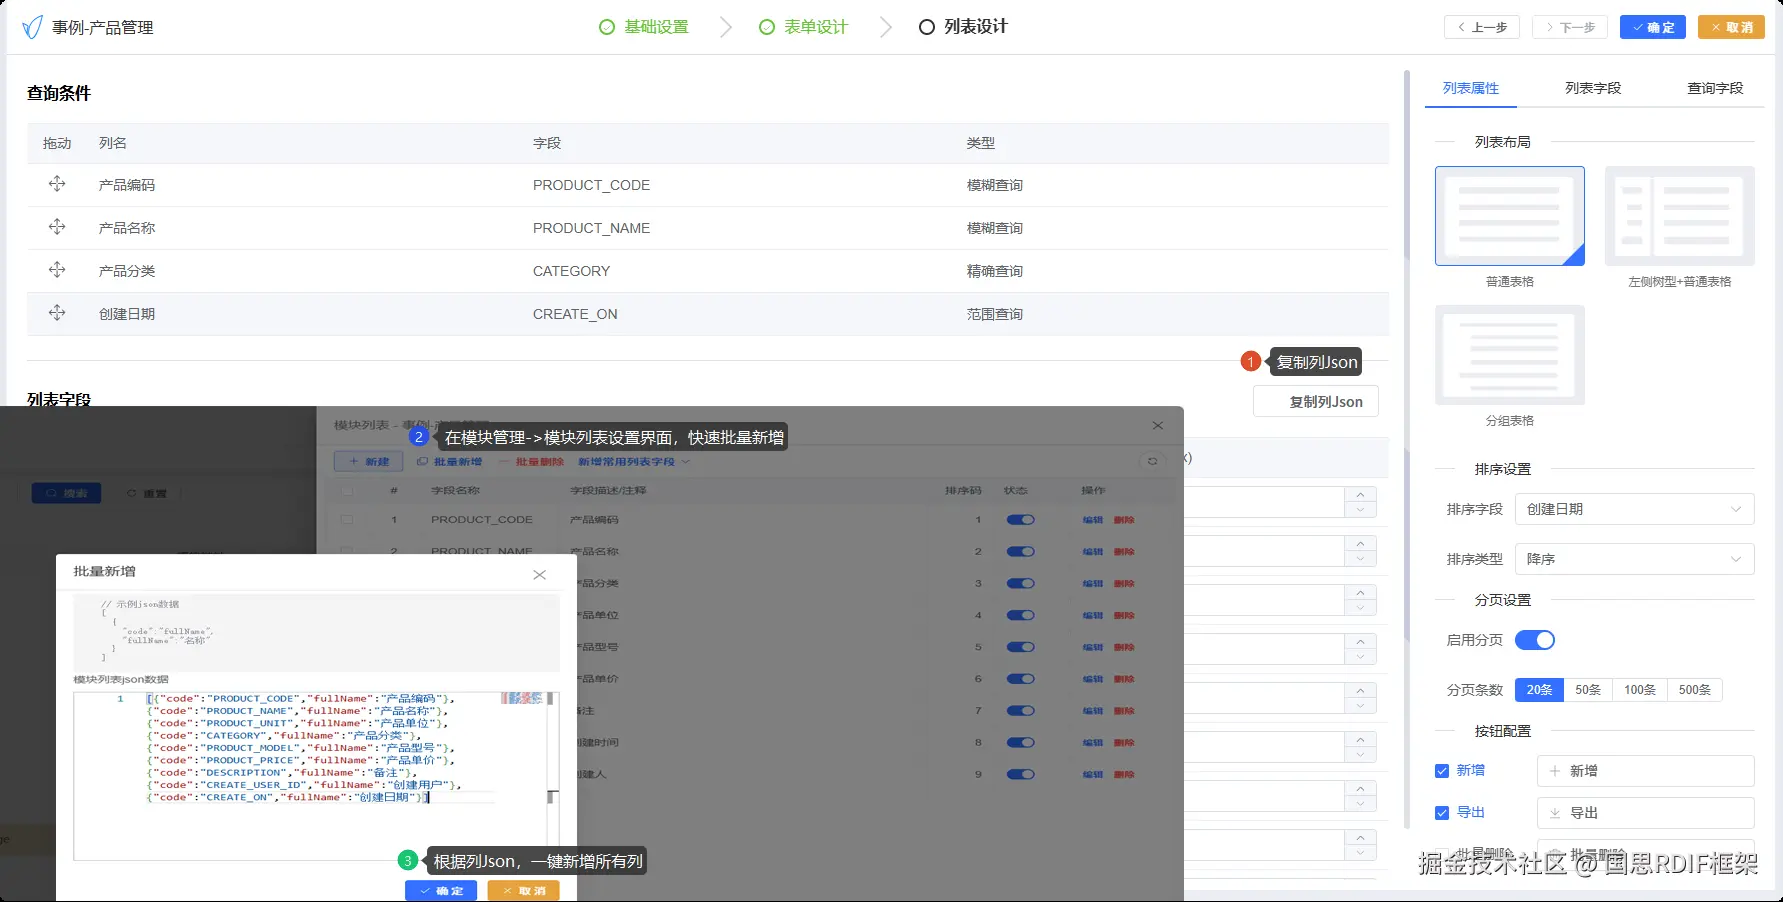Switch to the 列表字段 tab

(1593, 88)
